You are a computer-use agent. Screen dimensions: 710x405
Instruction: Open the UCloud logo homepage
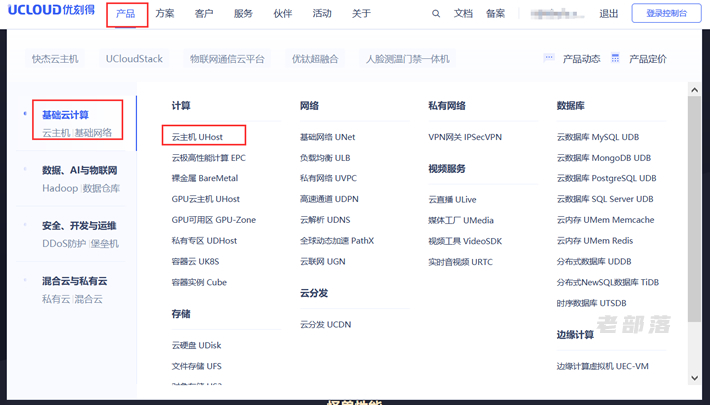point(52,10)
